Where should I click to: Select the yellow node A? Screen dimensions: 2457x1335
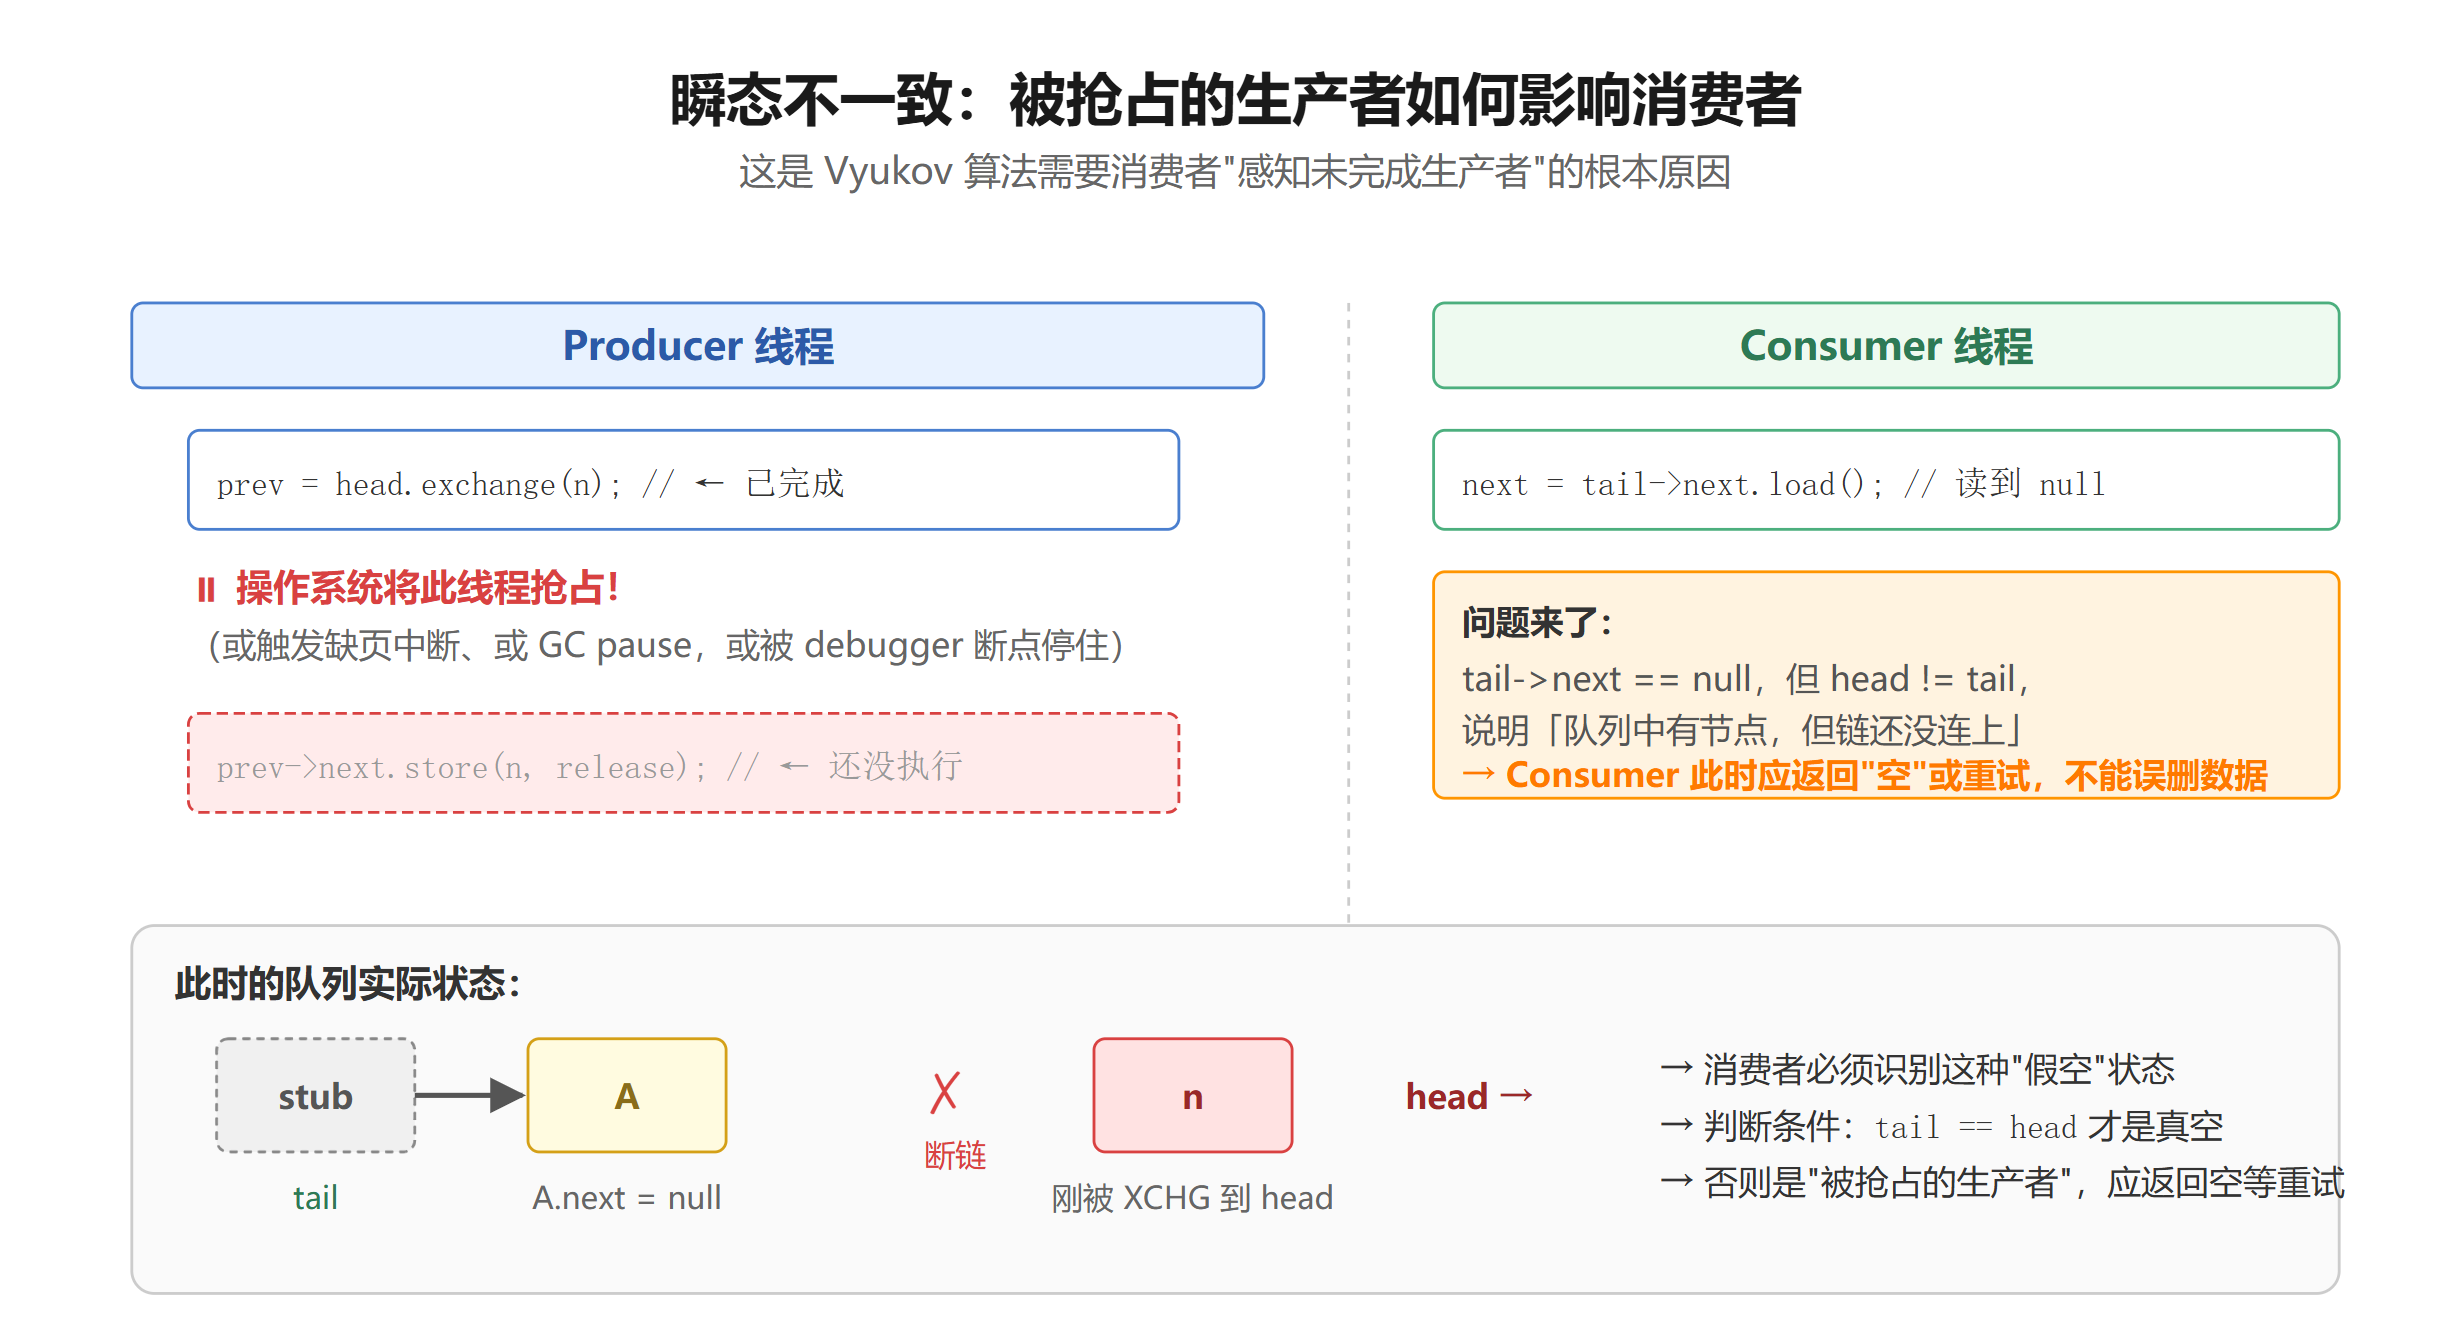coord(626,1095)
